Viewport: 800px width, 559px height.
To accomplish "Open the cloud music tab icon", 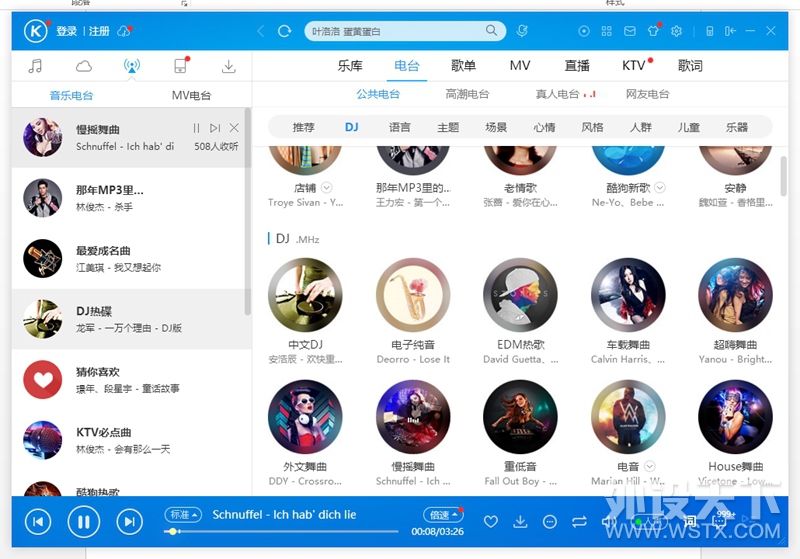I will pos(84,66).
